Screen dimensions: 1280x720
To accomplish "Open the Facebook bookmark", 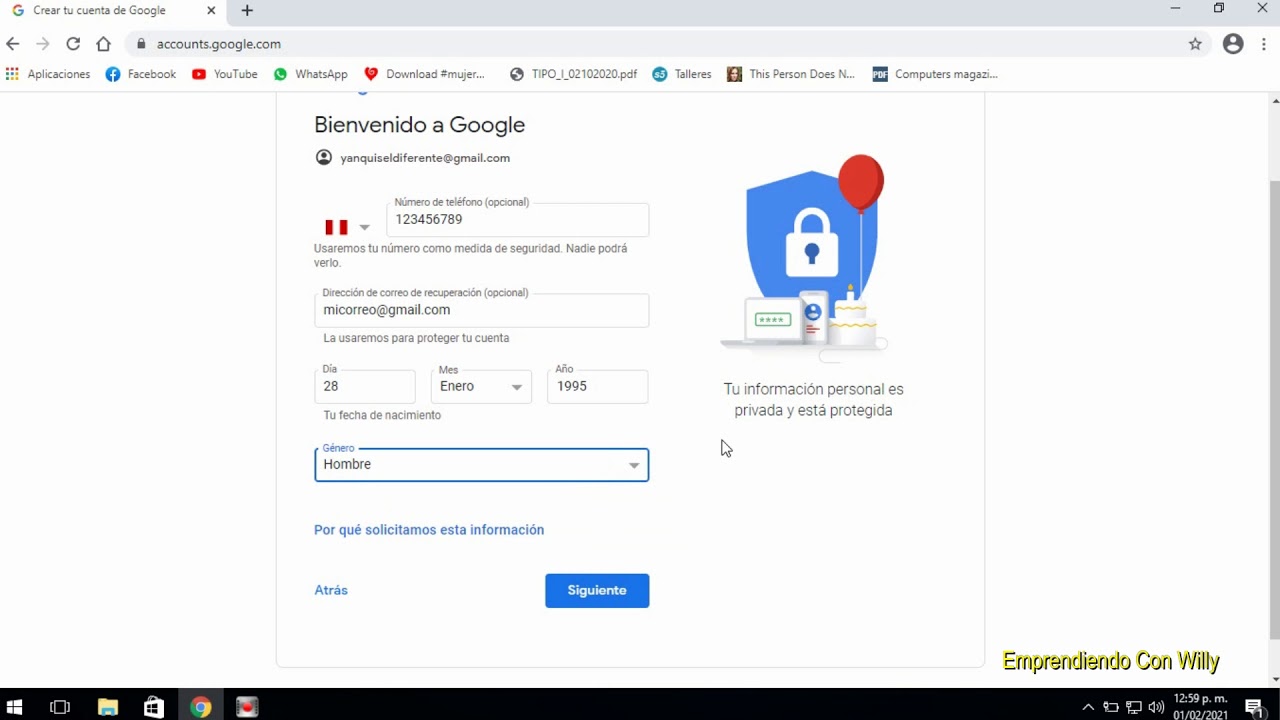I will tap(141, 74).
